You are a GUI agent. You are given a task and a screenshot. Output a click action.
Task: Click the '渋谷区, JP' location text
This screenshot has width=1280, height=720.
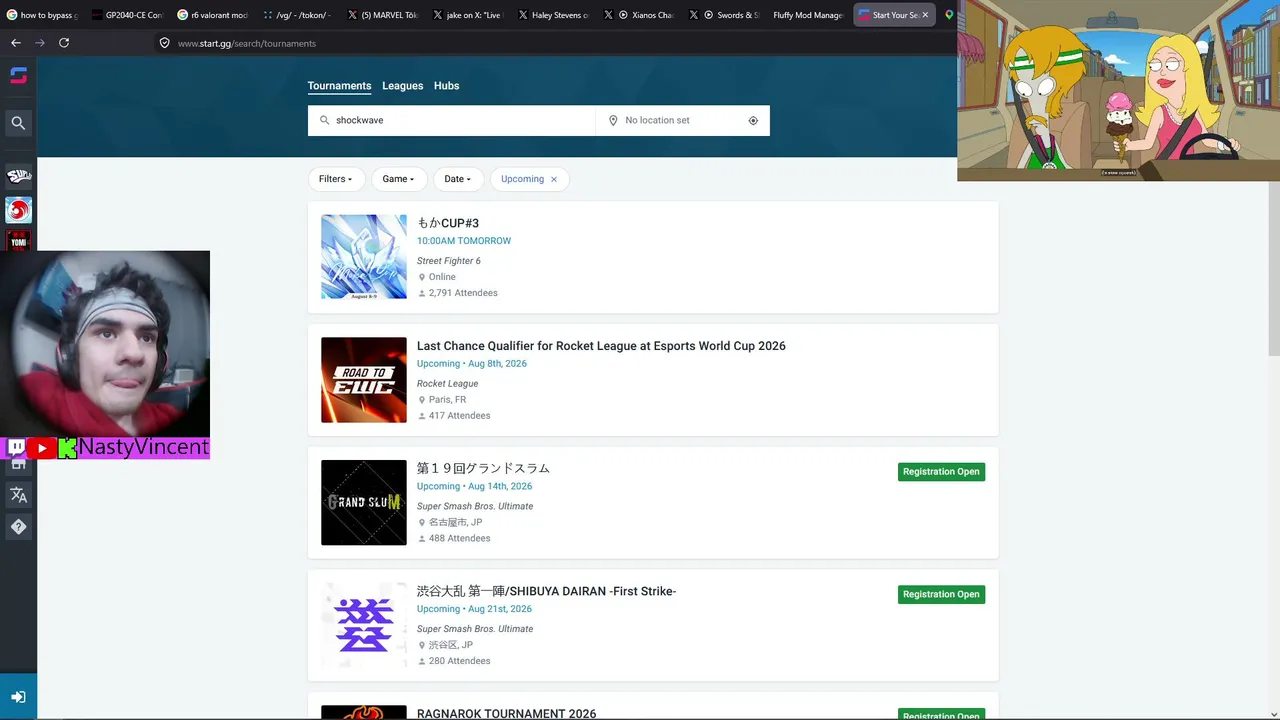tap(451, 645)
